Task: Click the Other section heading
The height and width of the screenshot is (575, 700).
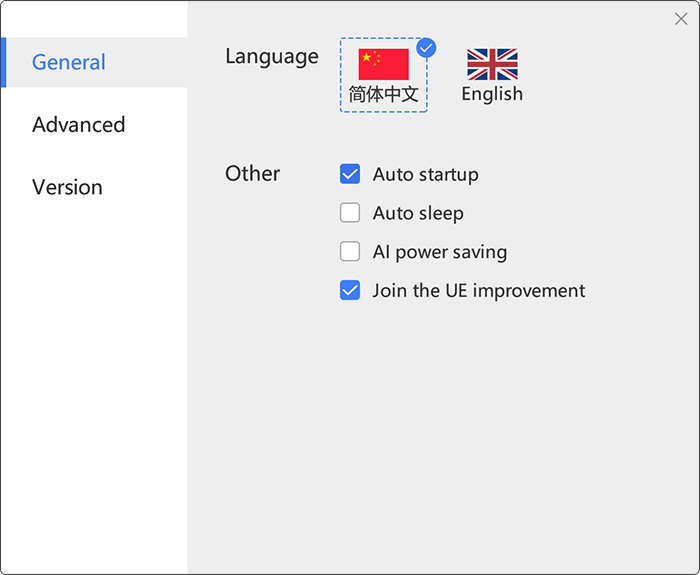Action: click(253, 173)
